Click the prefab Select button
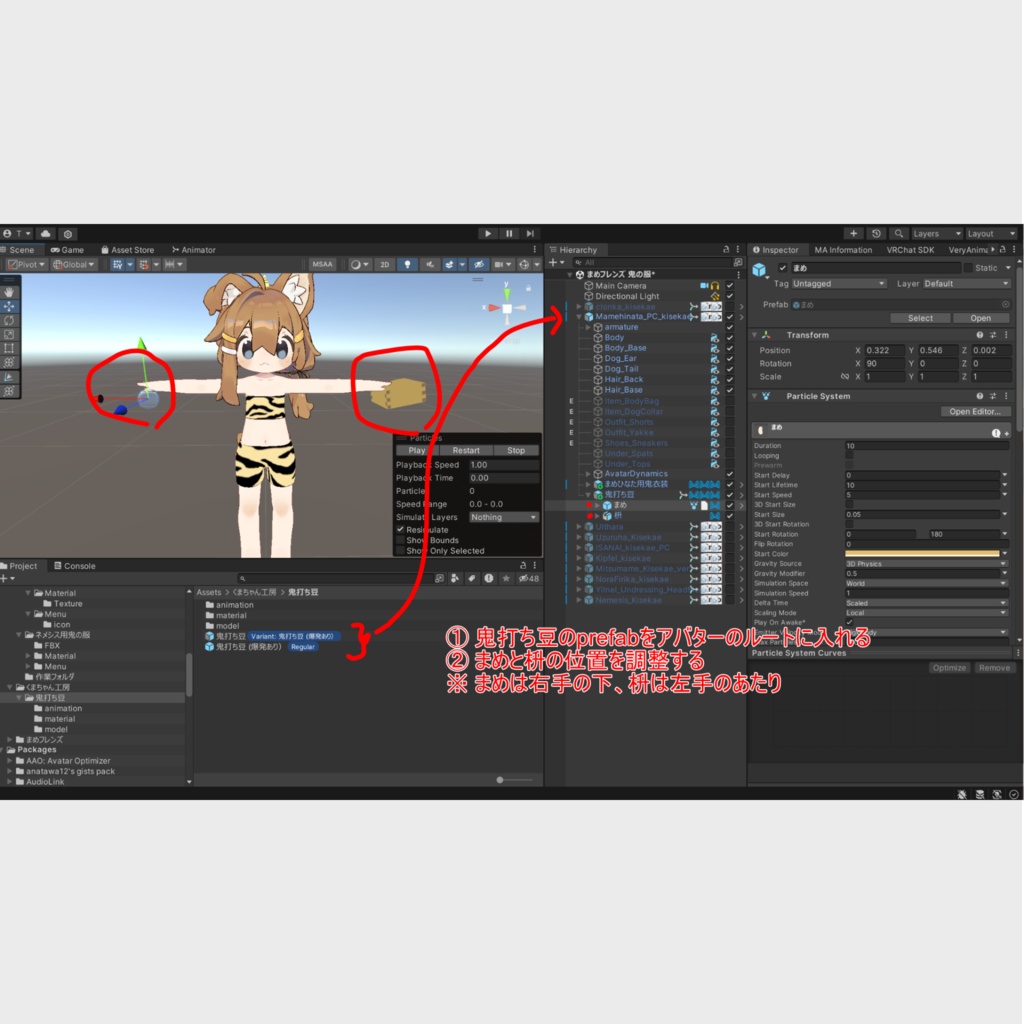The image size is (1024, 1024). (920, 318)
